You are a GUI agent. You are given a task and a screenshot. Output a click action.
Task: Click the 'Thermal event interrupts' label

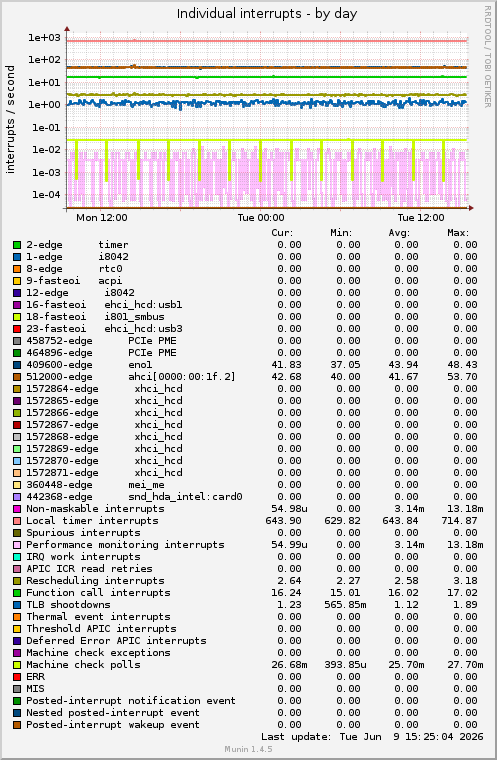tap(98, 617)
